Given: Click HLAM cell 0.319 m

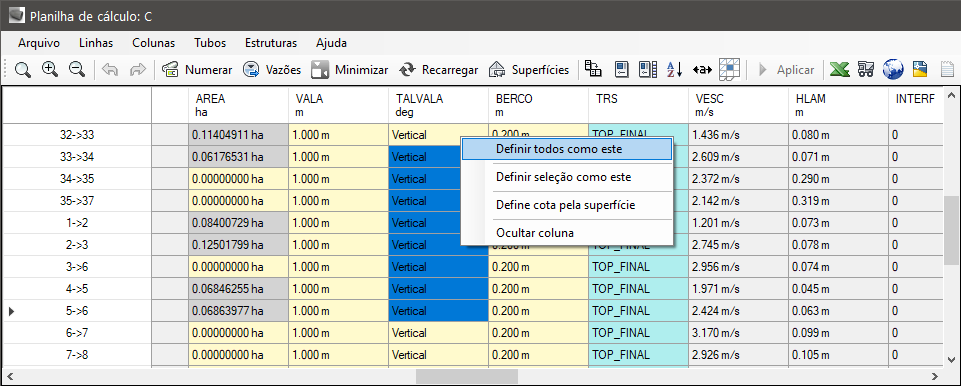Looking at the screenshot, I should point(838,201).
